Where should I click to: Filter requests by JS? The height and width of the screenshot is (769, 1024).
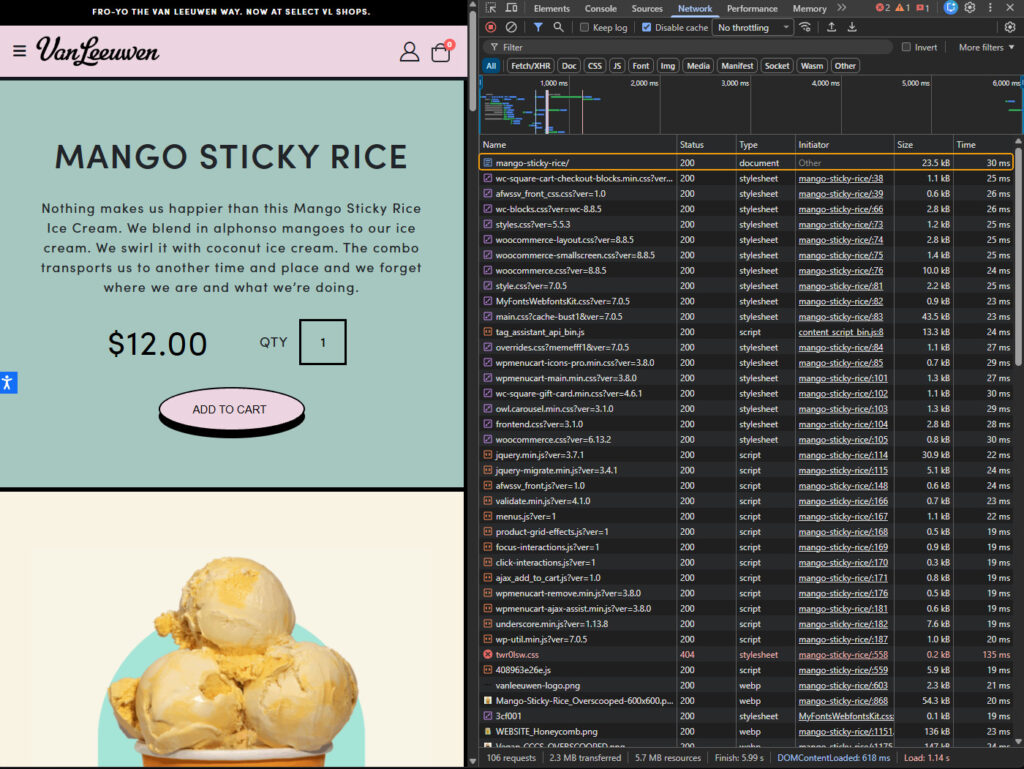tap(616, 66)
